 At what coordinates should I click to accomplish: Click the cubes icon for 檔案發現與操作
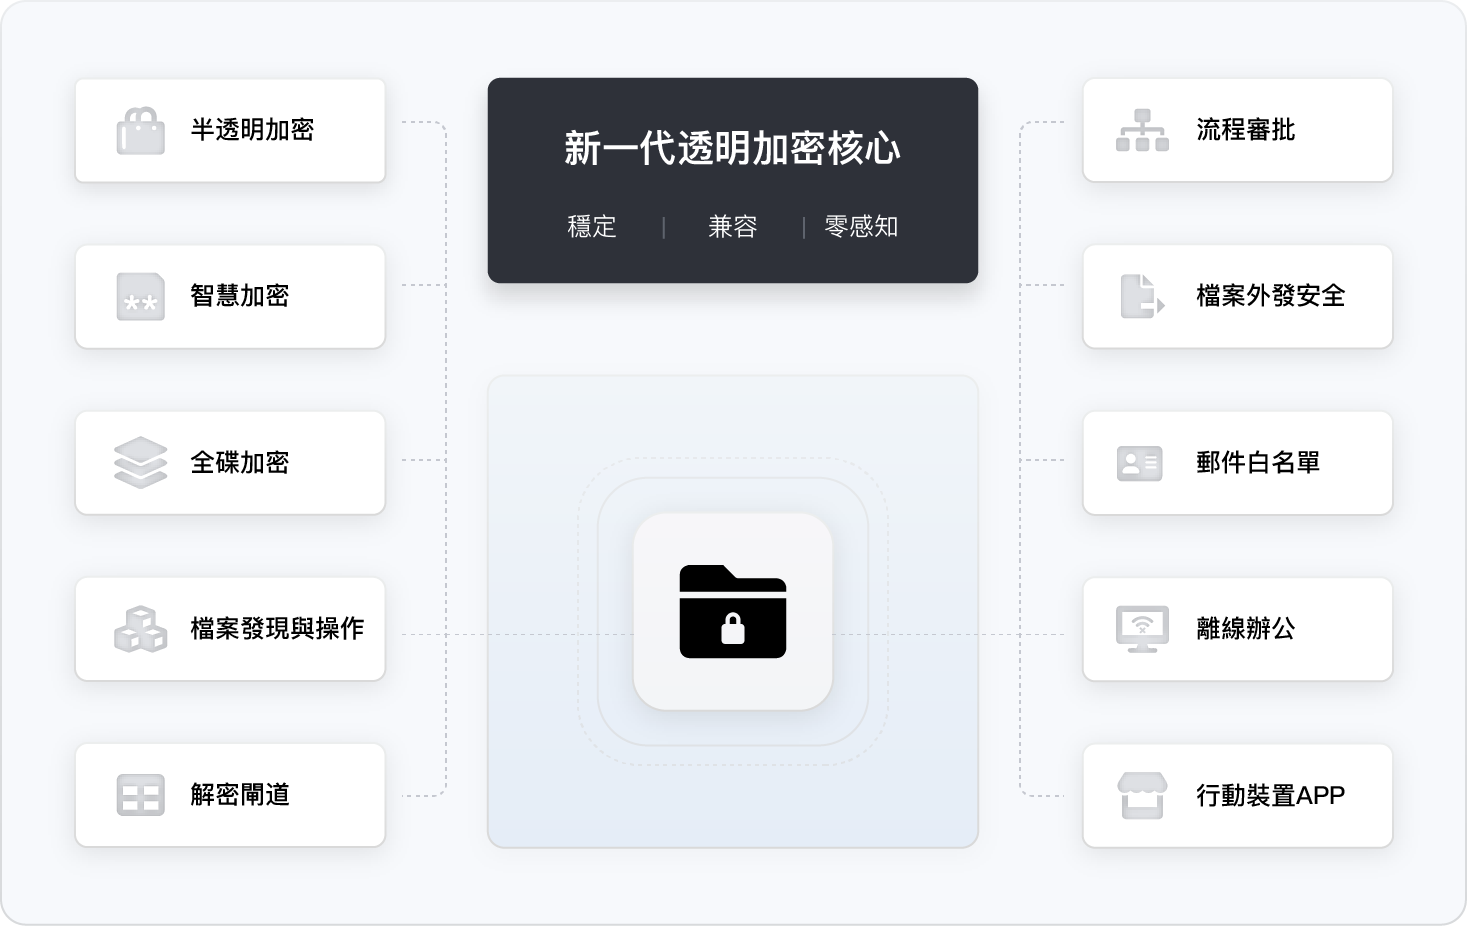tap(141, 629)
